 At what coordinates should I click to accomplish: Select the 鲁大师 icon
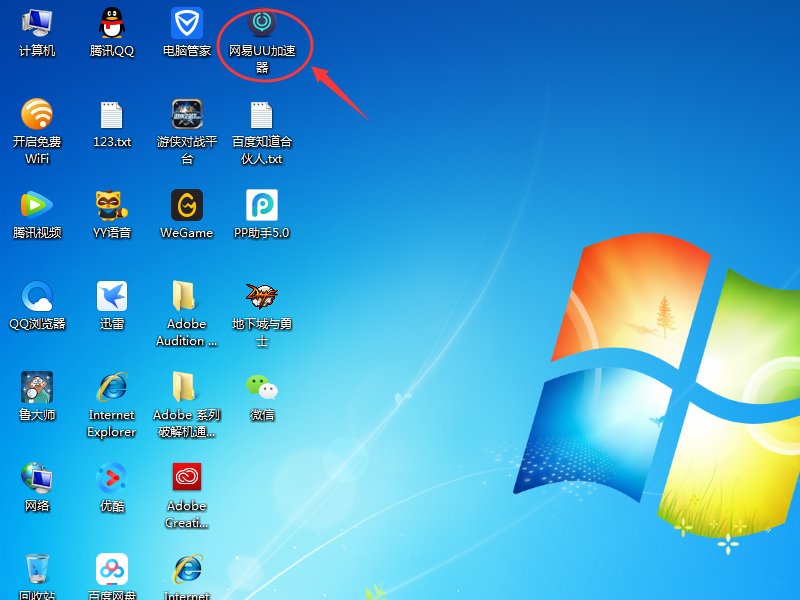pyautogui.click(x=37, y=388)
